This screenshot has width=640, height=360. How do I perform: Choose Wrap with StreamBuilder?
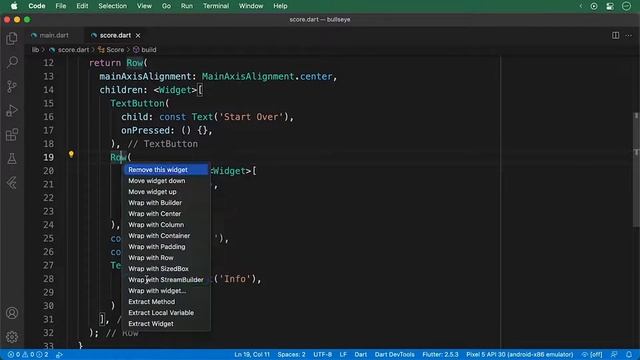click(167, 280)
